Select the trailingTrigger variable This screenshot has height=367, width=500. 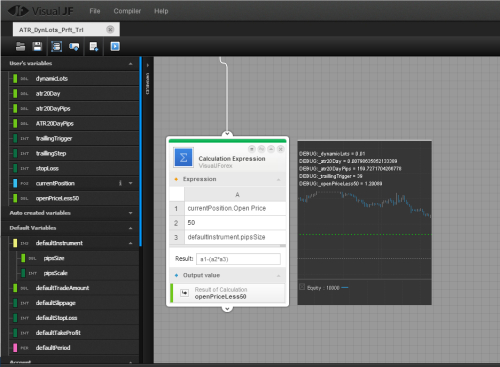pyautogui.click(x=73, y=138)
